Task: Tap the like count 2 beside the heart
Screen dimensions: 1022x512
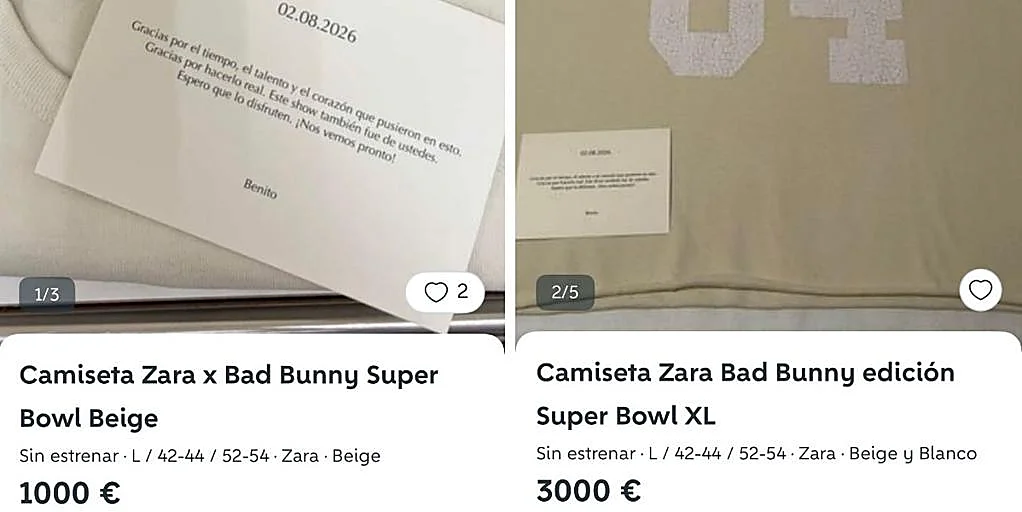Action: pyautogui.click(x=462, y=291)
